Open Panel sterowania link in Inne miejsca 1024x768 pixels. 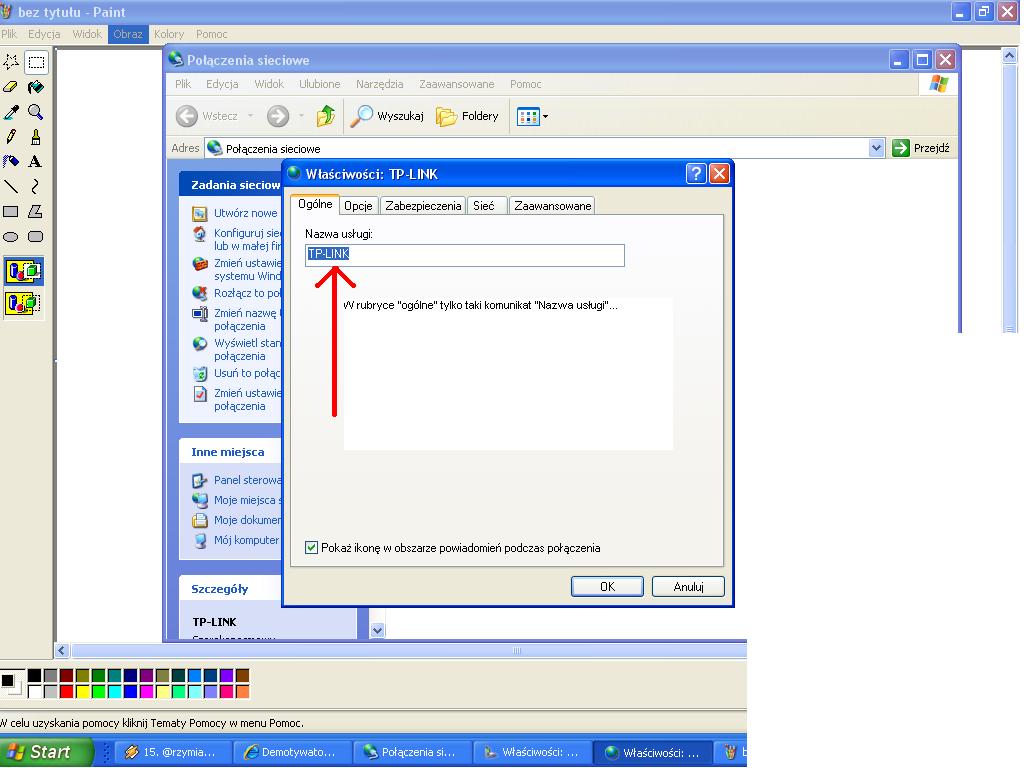coord(237,480)
